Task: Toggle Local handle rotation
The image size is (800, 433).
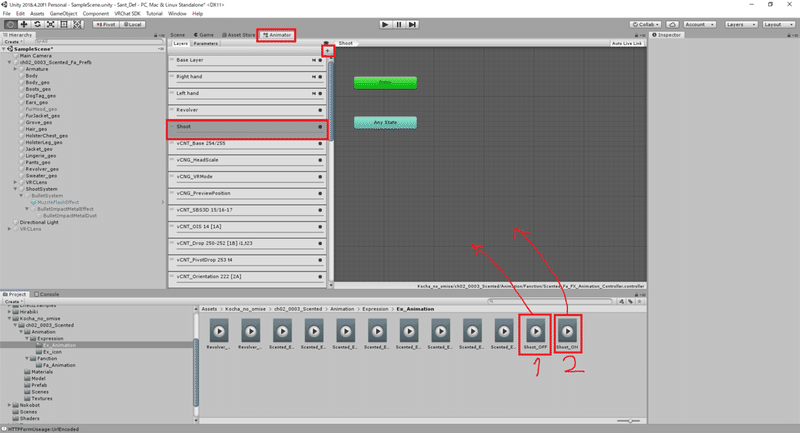Action: point(133,24)
